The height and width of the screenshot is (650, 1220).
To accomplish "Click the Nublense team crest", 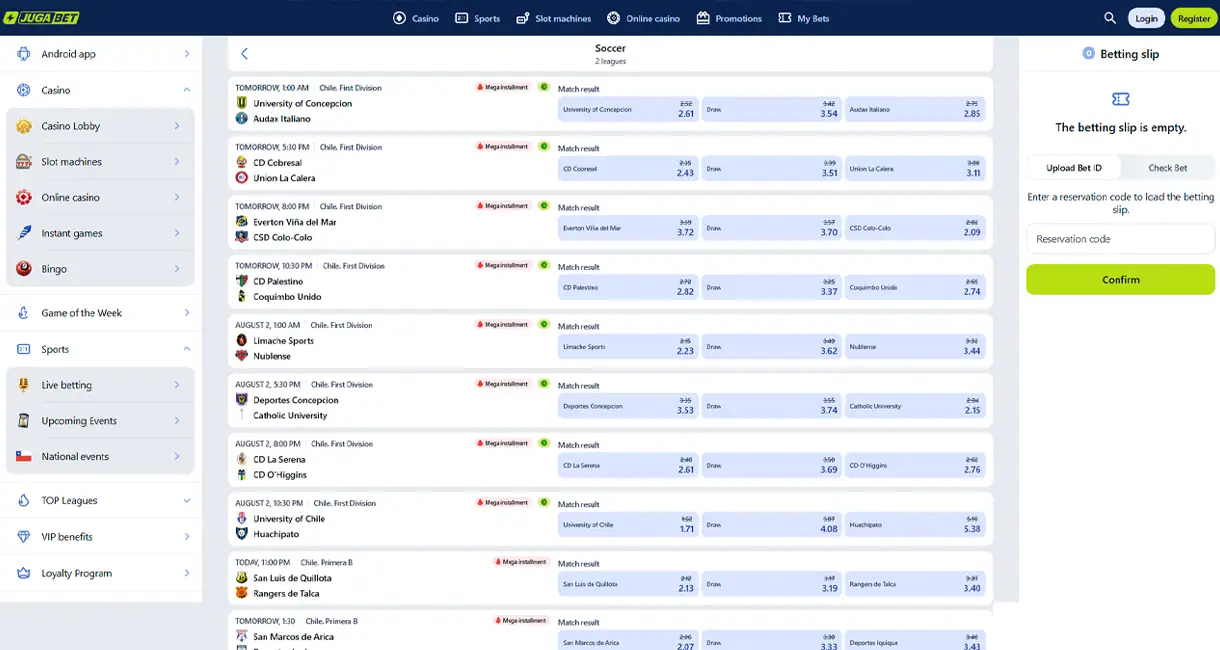I will coord(241,356).
